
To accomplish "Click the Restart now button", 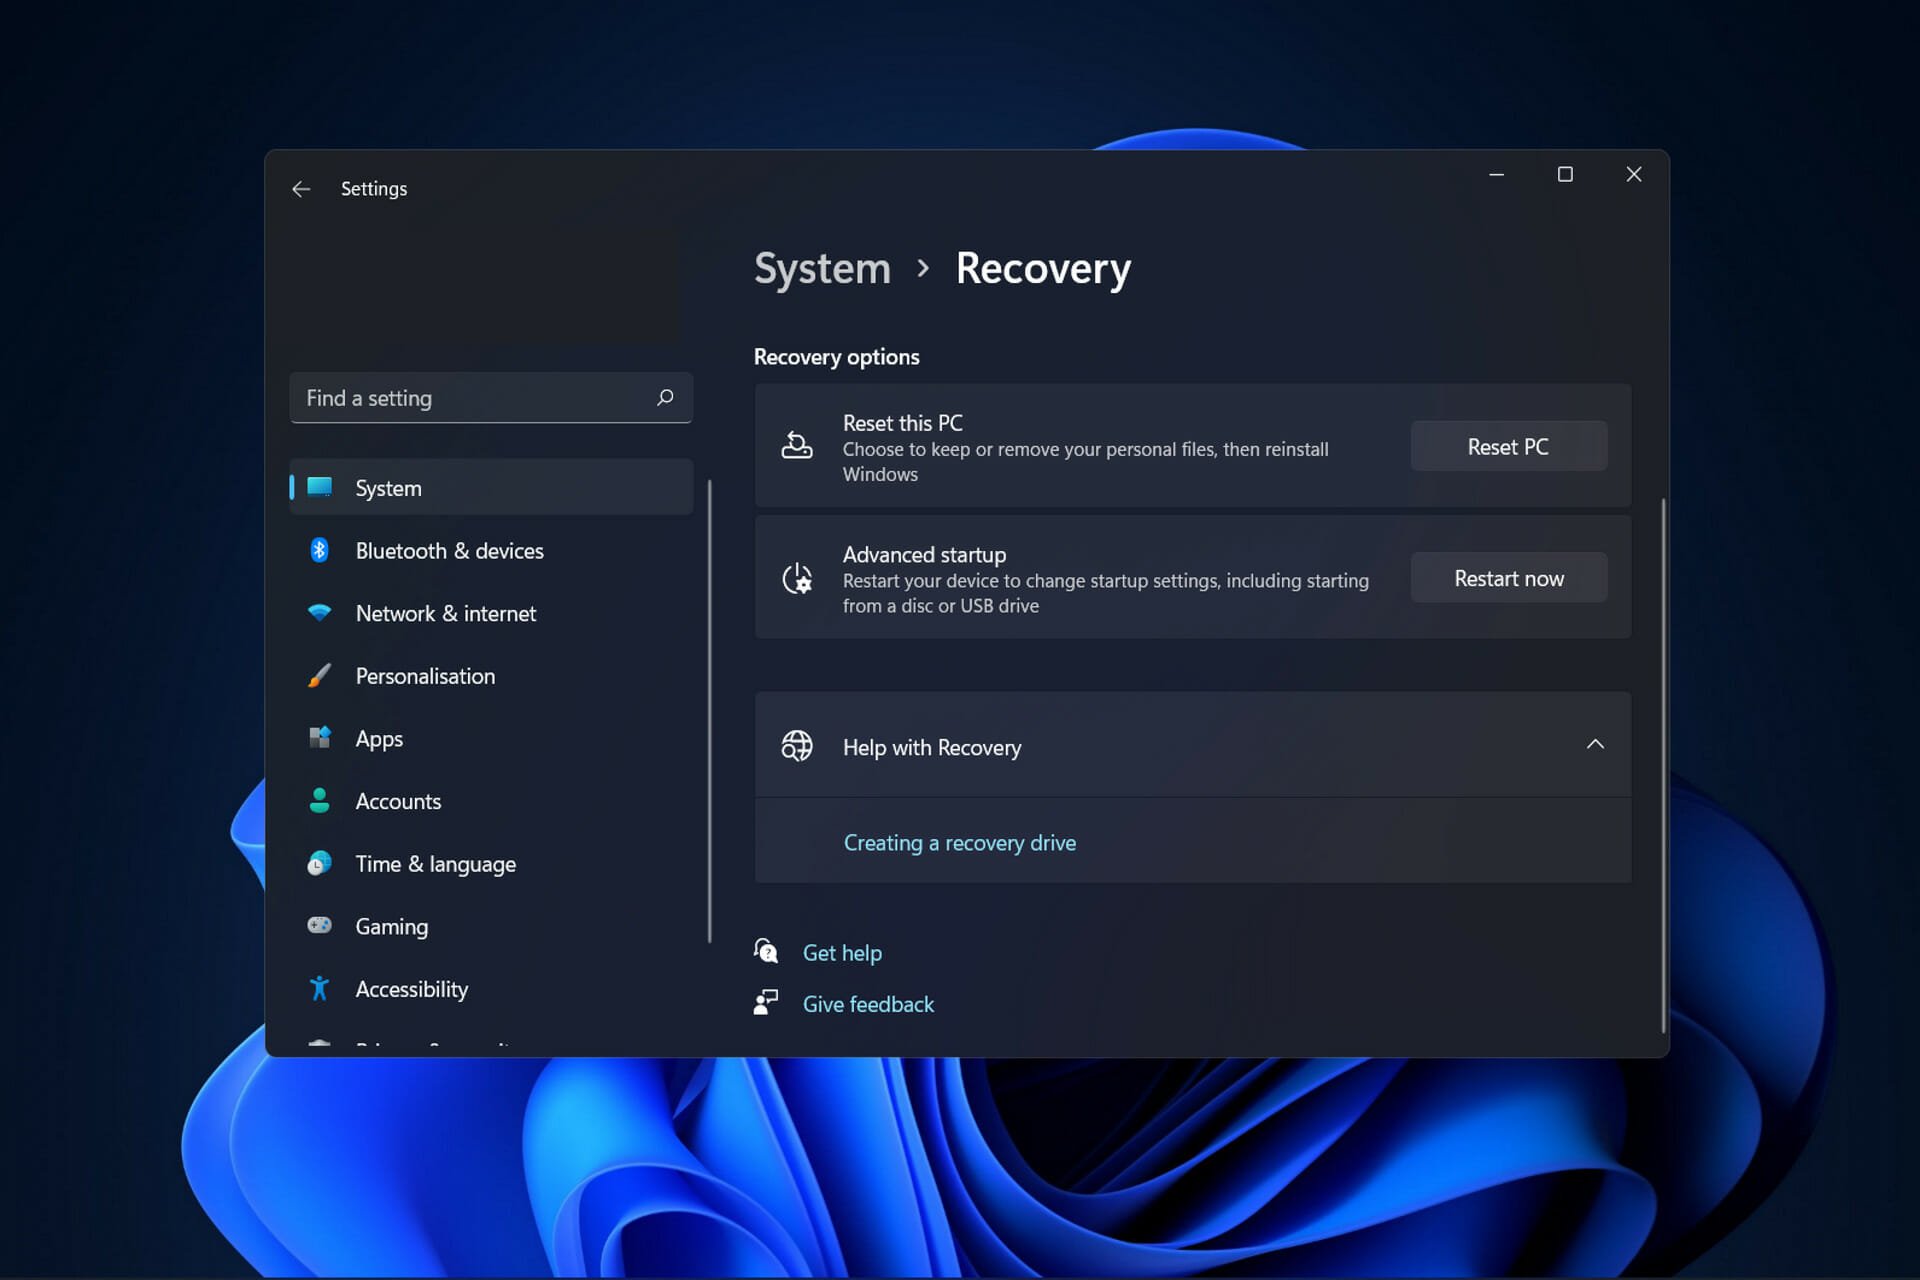I will [1508, 578].
